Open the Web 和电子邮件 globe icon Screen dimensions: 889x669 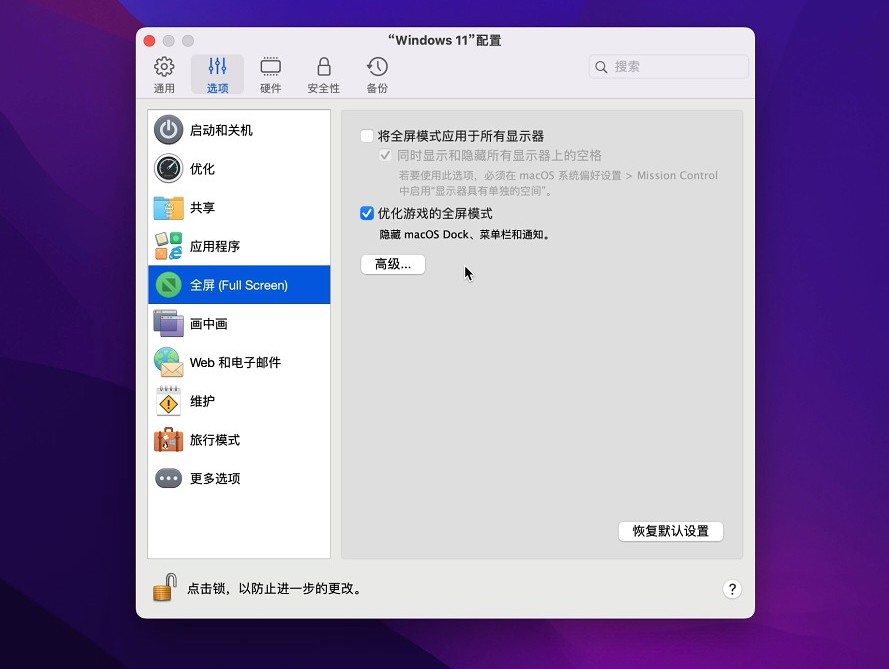(x=168, y=362)
